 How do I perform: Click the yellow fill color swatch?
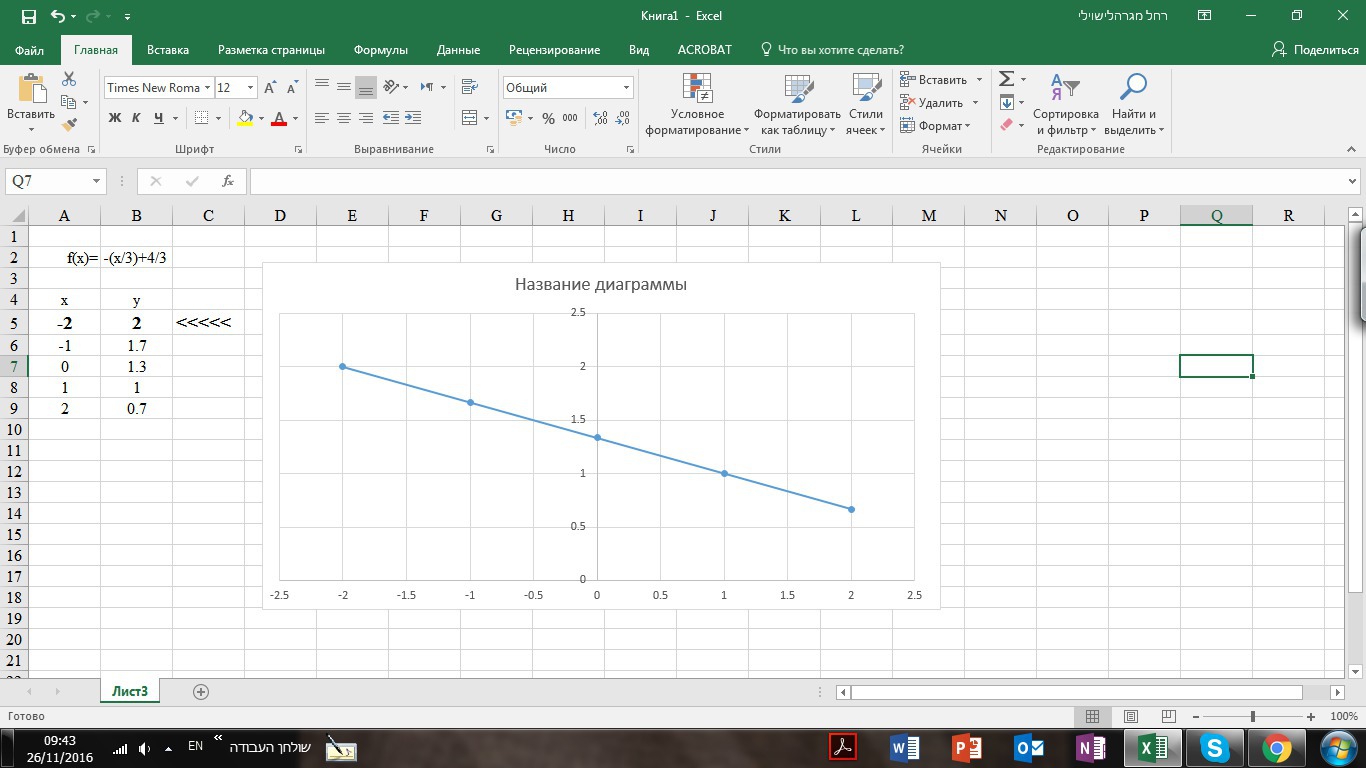click(x=245, y=118)
